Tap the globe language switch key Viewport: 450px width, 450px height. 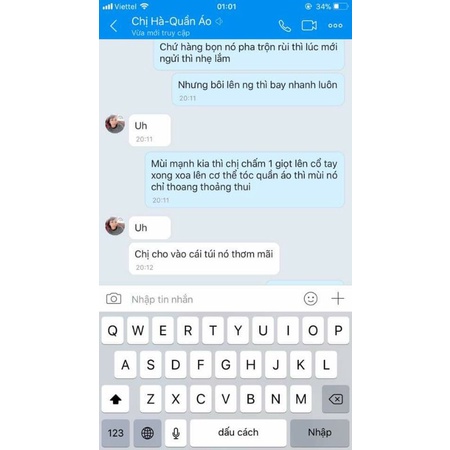click(147, 433)
